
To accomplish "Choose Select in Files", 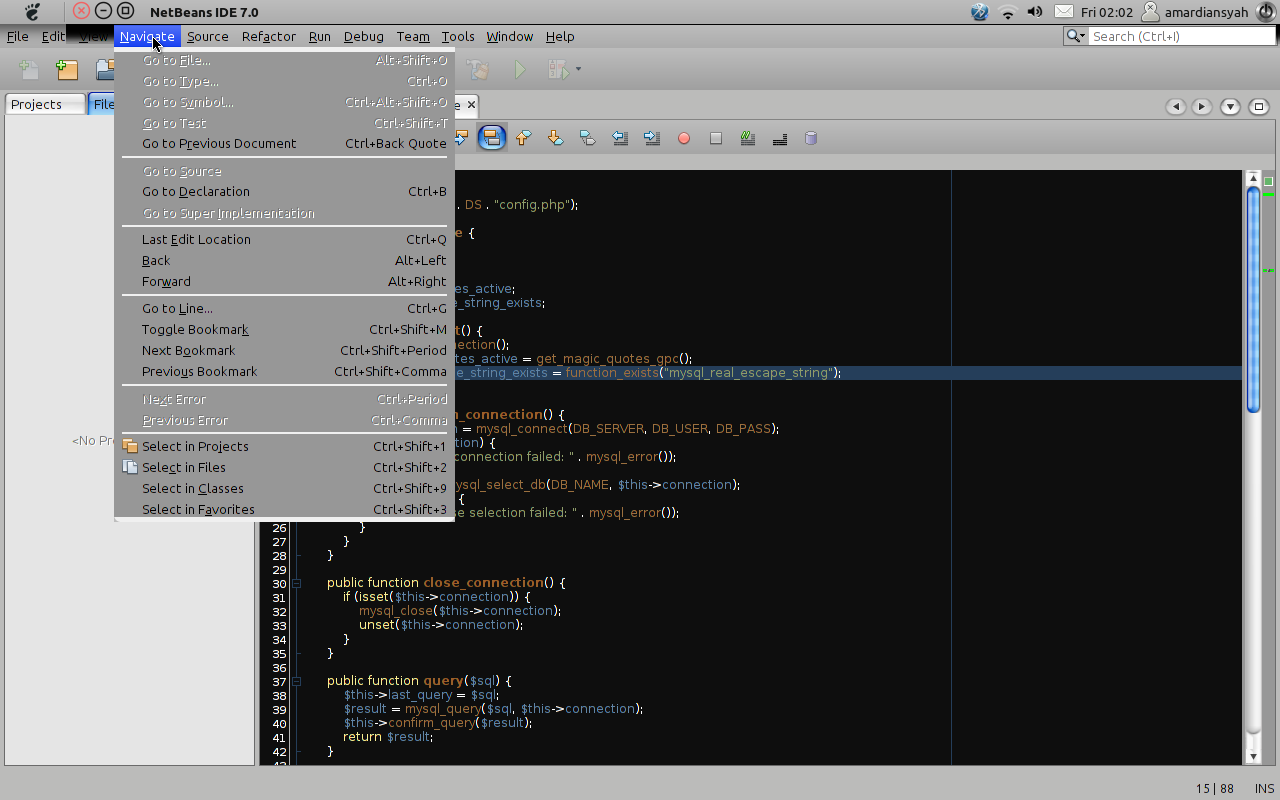I will (285, 468).
